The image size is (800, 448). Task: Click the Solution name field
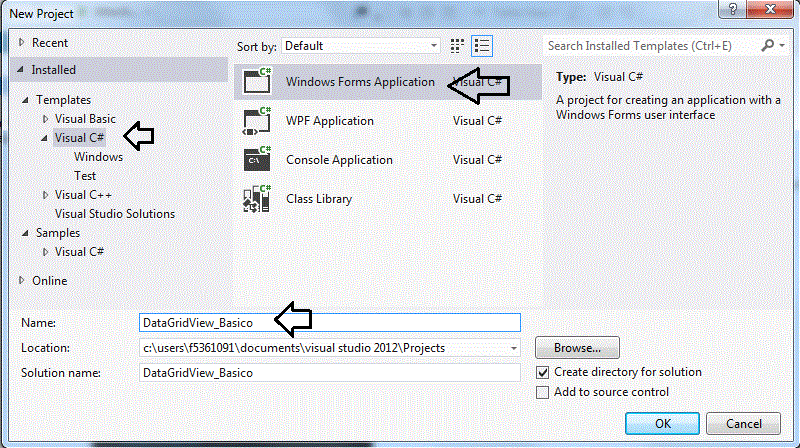(330, 373)
